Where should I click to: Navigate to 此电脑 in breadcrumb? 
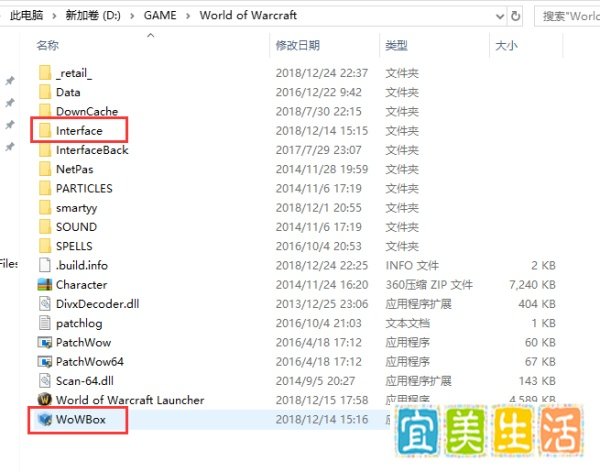click(26, 15)
